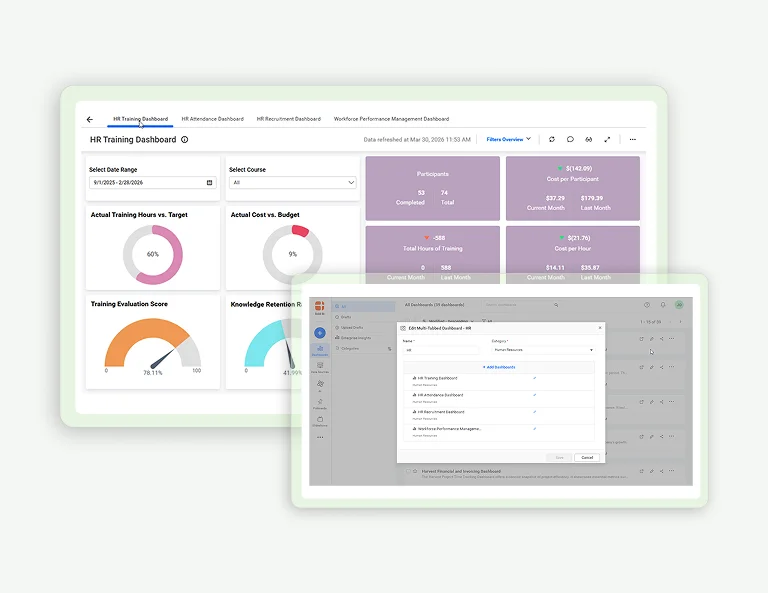Viewport: 768px width, 593px height.
Task: Click the Actual Cost vs. Budget 9% donut
Action: 292,255
